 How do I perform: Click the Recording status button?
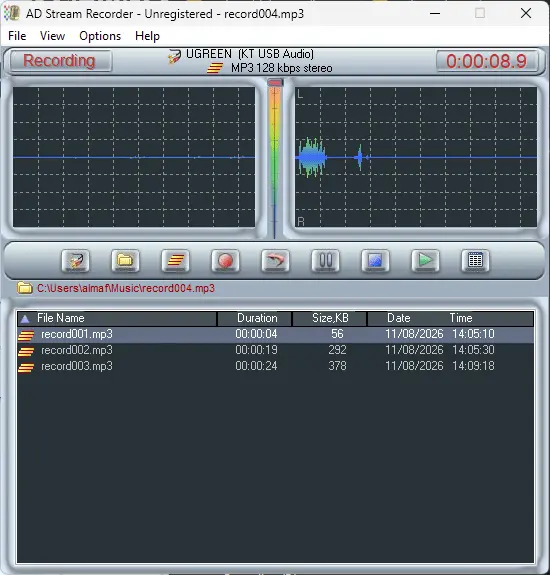61,61
